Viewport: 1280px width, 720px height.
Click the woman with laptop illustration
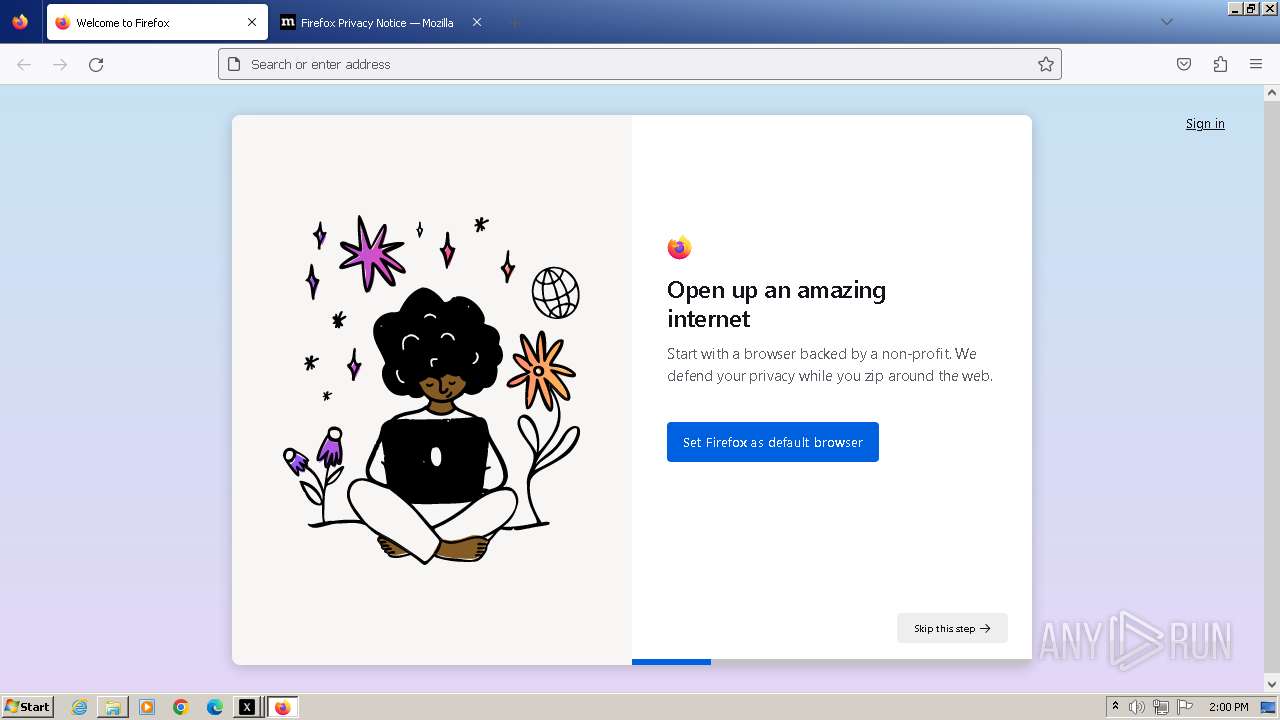coord(434,390)
